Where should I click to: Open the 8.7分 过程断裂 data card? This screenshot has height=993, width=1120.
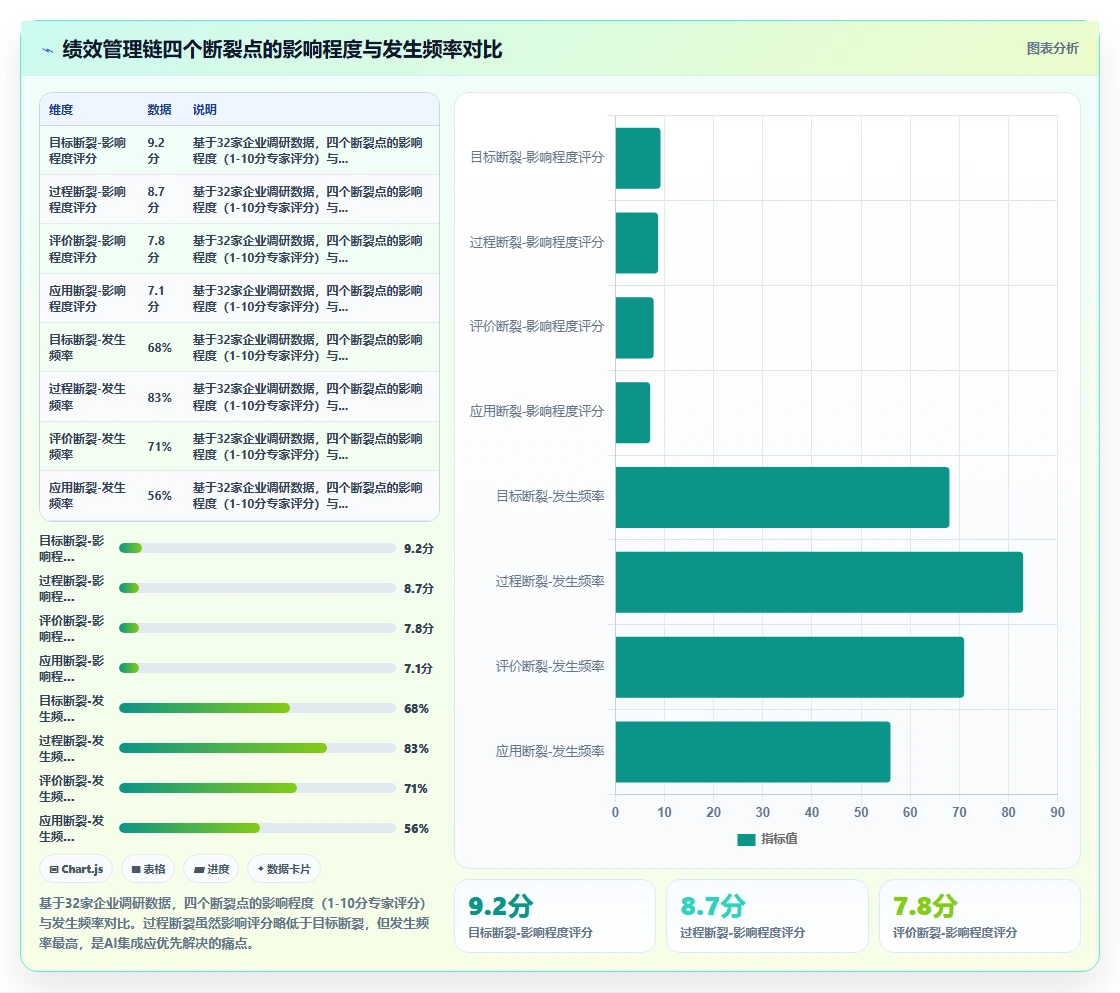tap(767, 916)
